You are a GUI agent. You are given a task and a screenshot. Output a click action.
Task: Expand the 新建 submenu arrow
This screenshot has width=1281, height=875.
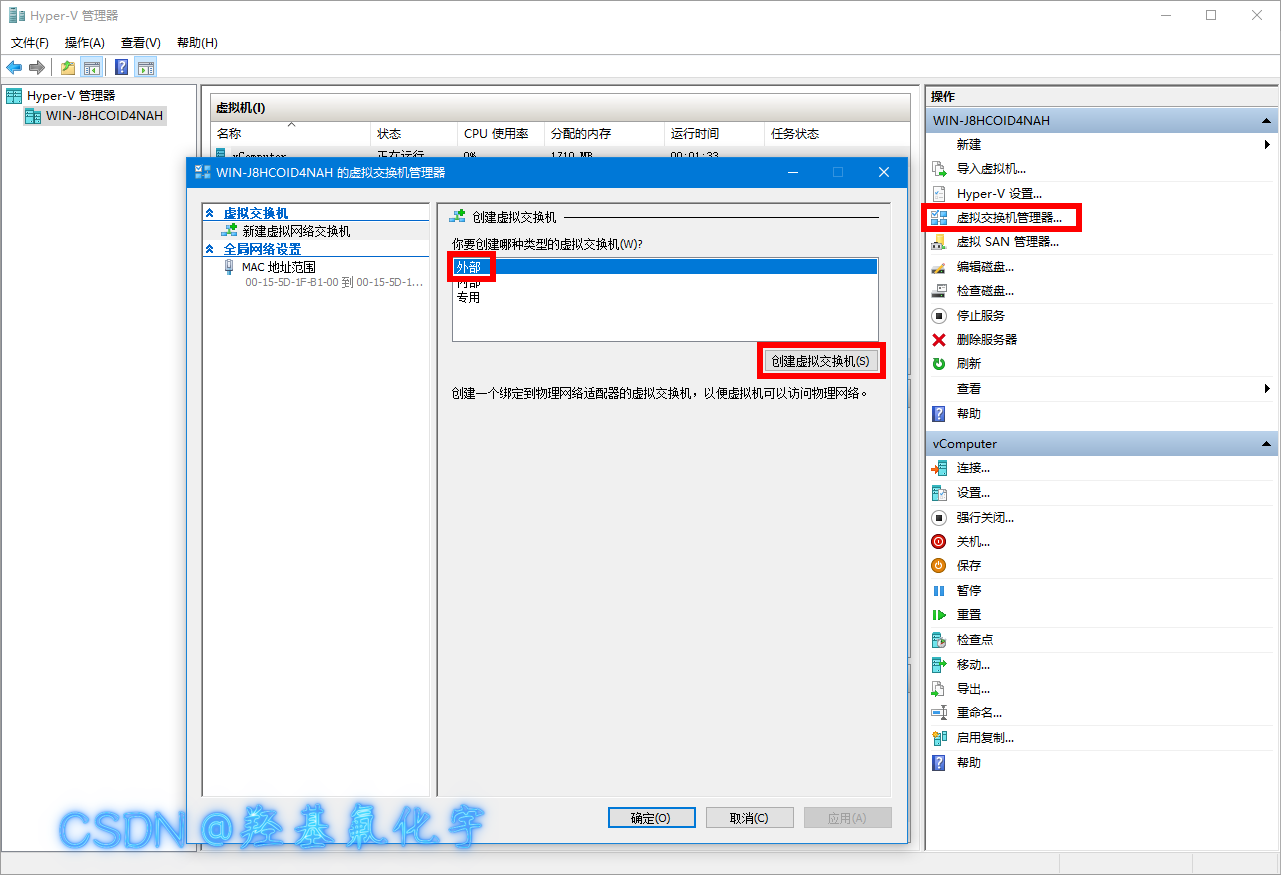[x=1267, y=145]
